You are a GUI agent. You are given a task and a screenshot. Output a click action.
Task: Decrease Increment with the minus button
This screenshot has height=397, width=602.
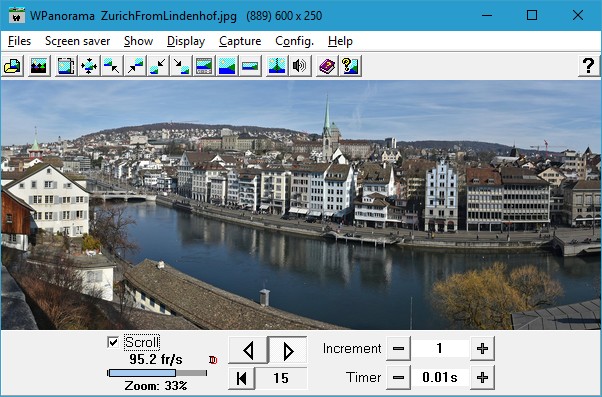click(x=398, y=349)
